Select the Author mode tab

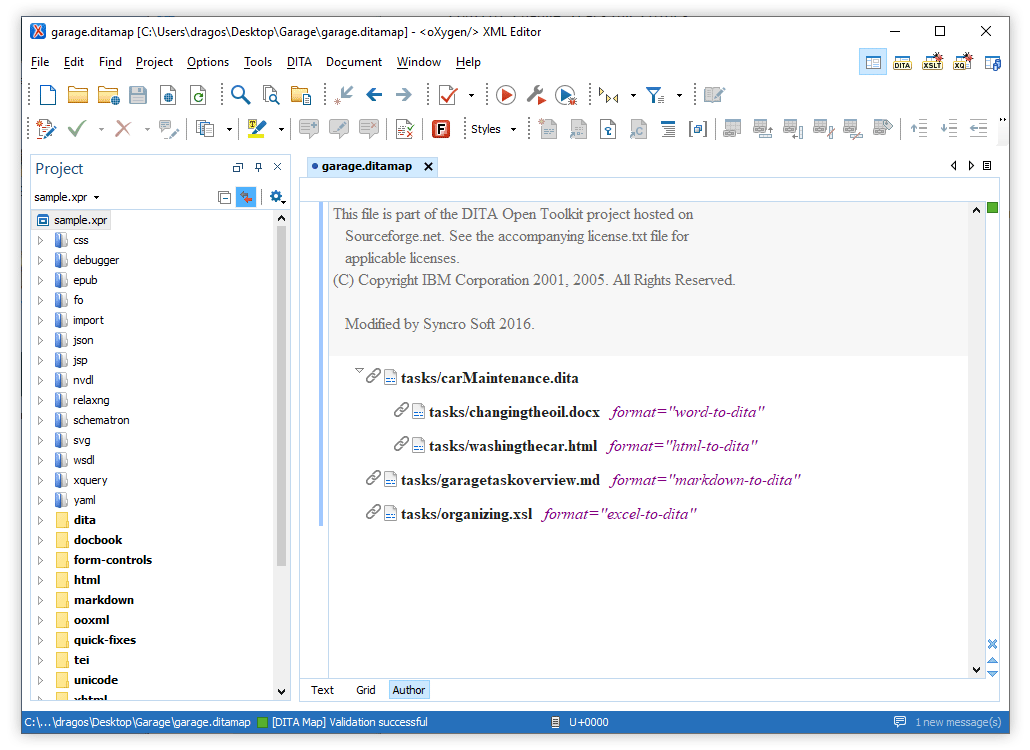(409, 690)
